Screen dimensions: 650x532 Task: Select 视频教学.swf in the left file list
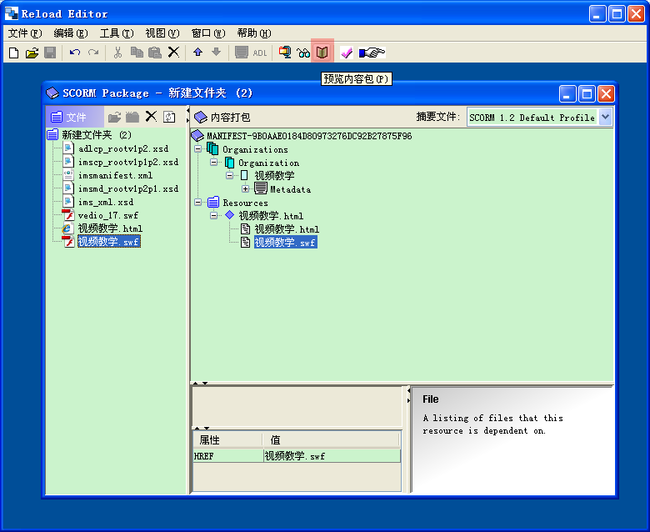pyautogui.click(x=109, y=242)
